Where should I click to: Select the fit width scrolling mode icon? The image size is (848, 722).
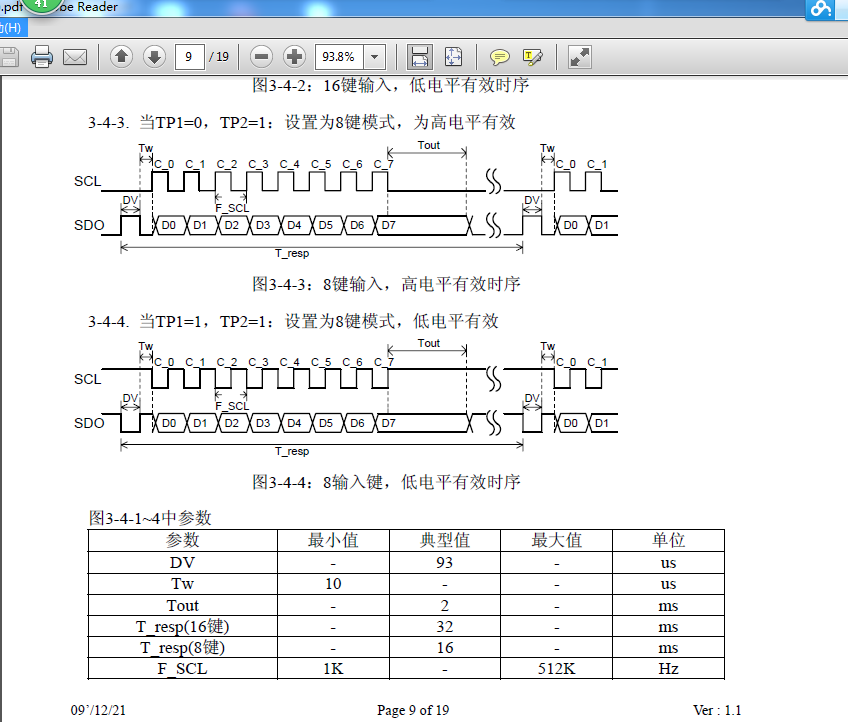420,57
